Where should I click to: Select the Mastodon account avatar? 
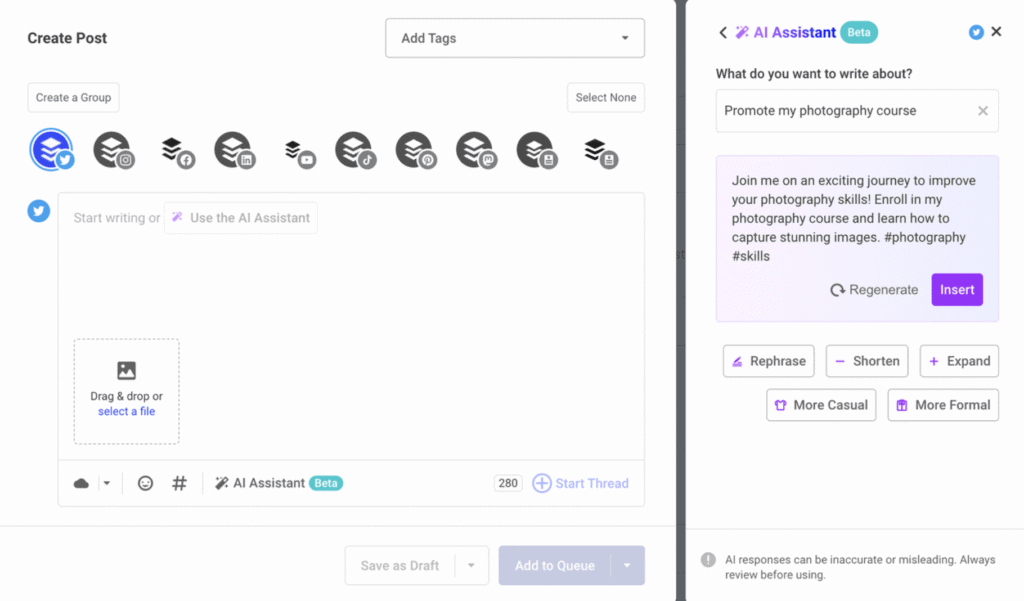pos(476,150)
